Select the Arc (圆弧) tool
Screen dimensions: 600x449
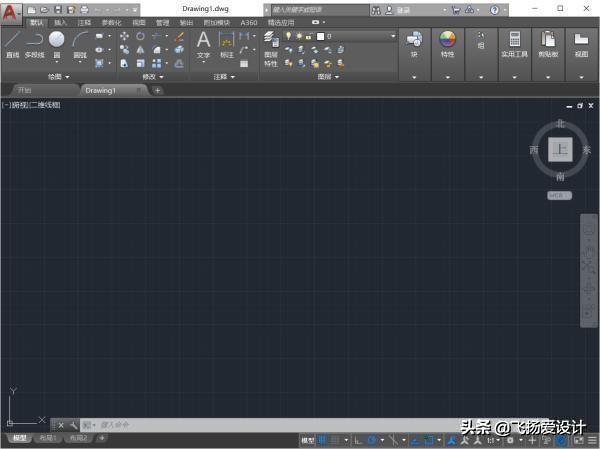tap(80, 45)
